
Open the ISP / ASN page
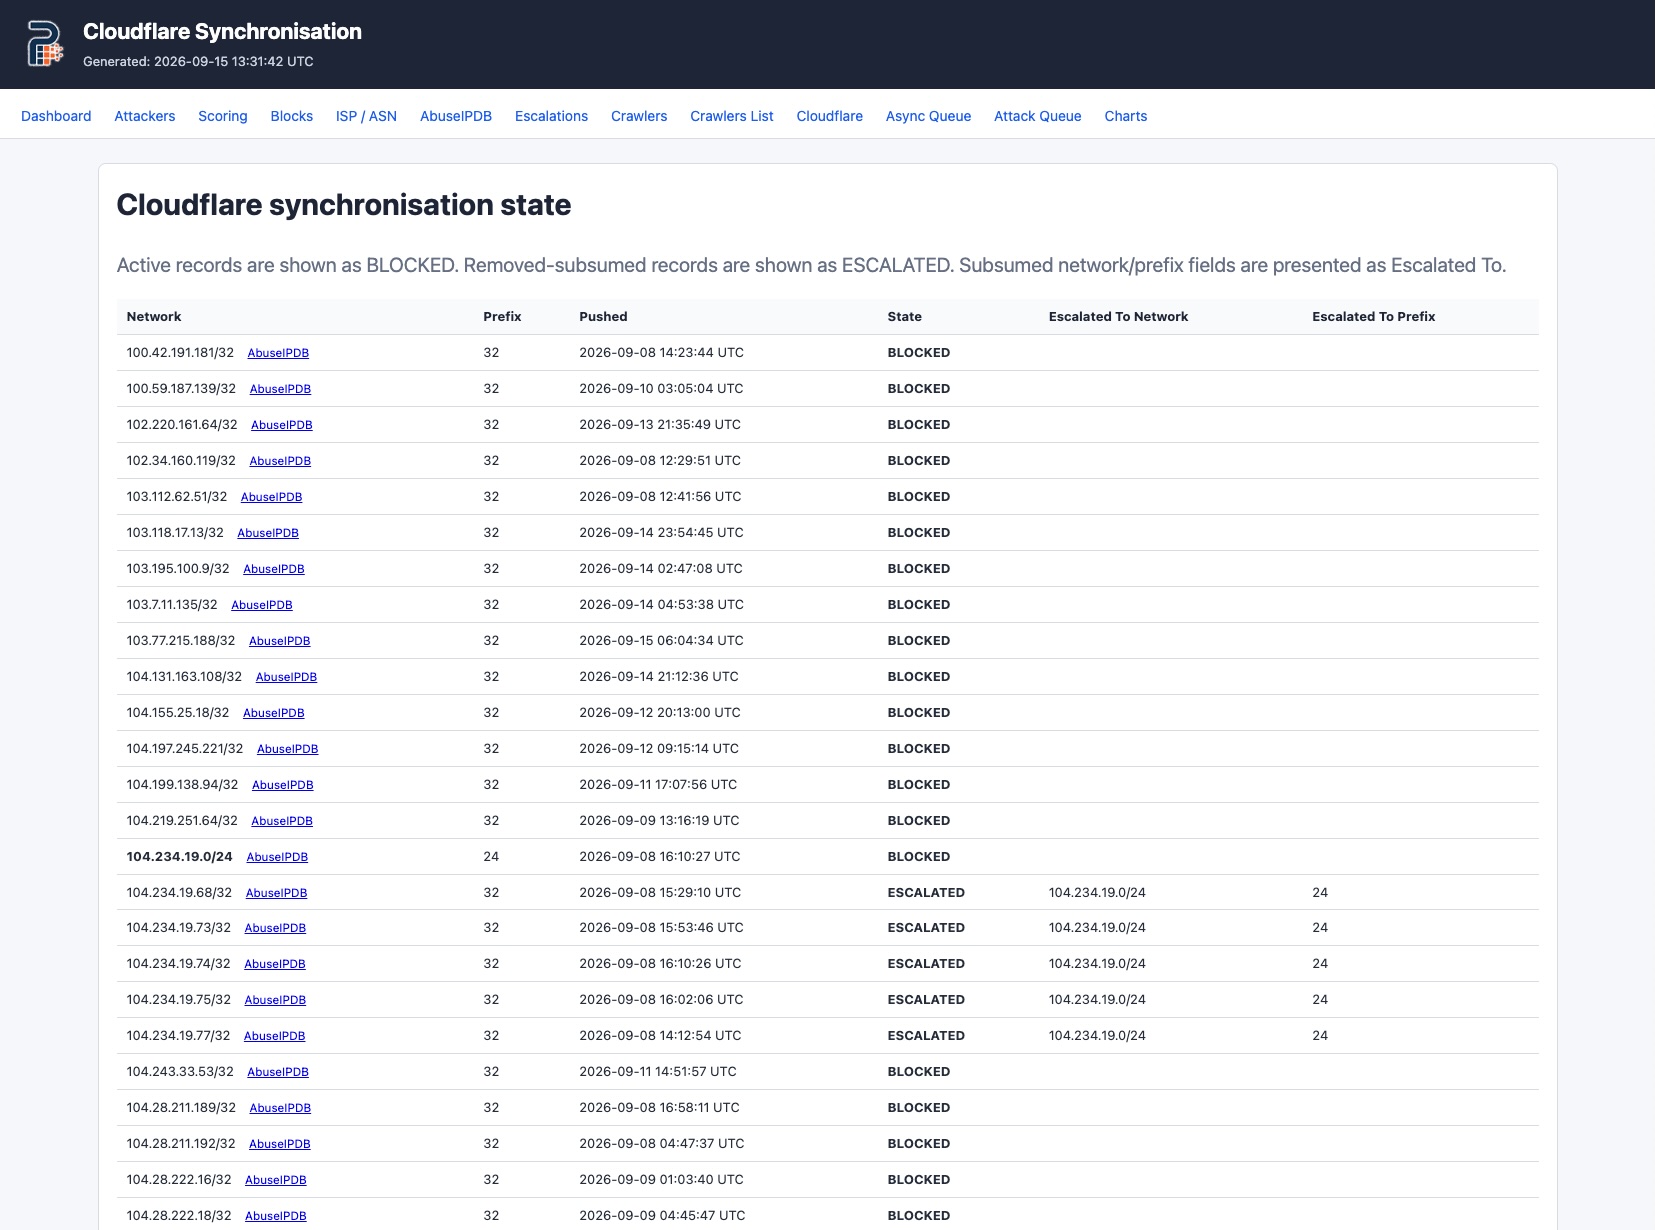click(366, 116)
